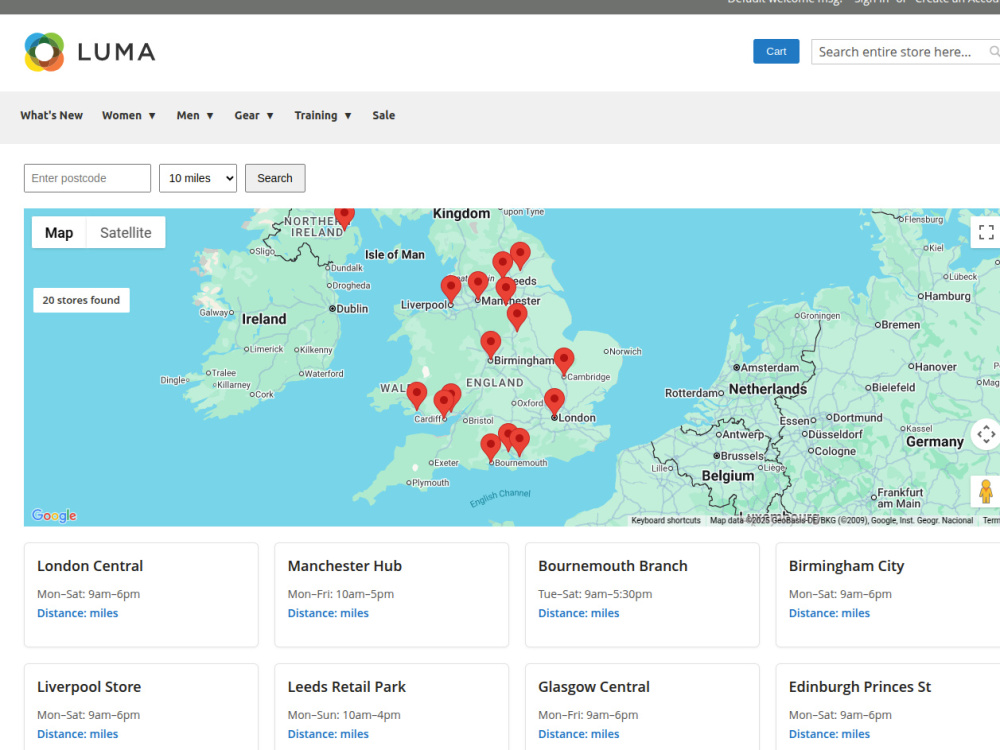The image size is (1000, 750).
Task: Click the Luma logo icon
Action: pyautogui.click(x=44, y=52)
